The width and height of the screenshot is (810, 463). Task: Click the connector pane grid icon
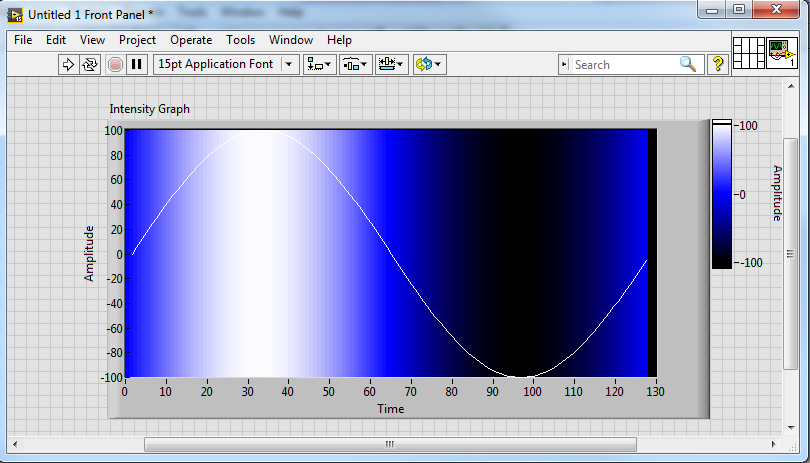click(749, 53)
